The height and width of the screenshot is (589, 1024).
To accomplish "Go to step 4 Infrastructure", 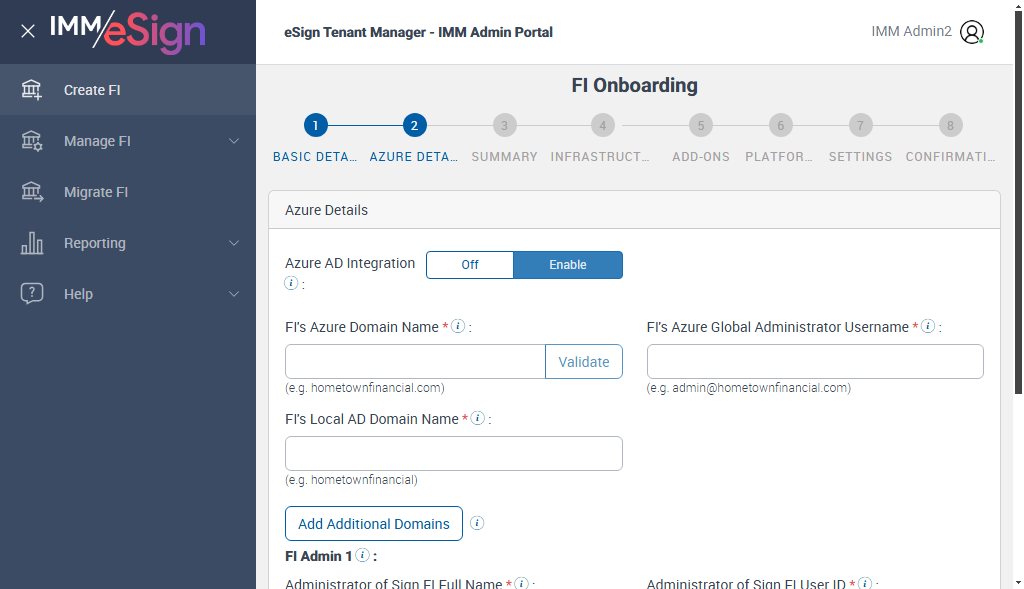I will pyautogui.click(x=602, y=125).
